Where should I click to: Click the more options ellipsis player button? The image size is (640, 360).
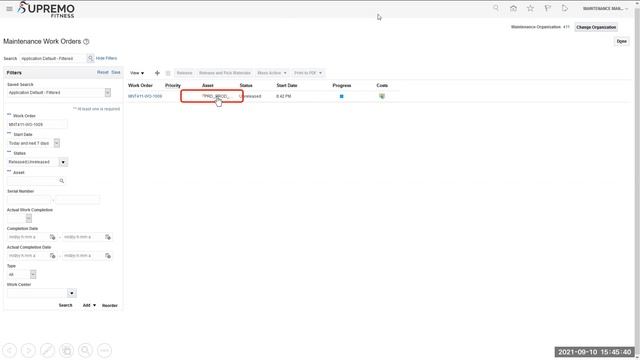coord(104,350)
